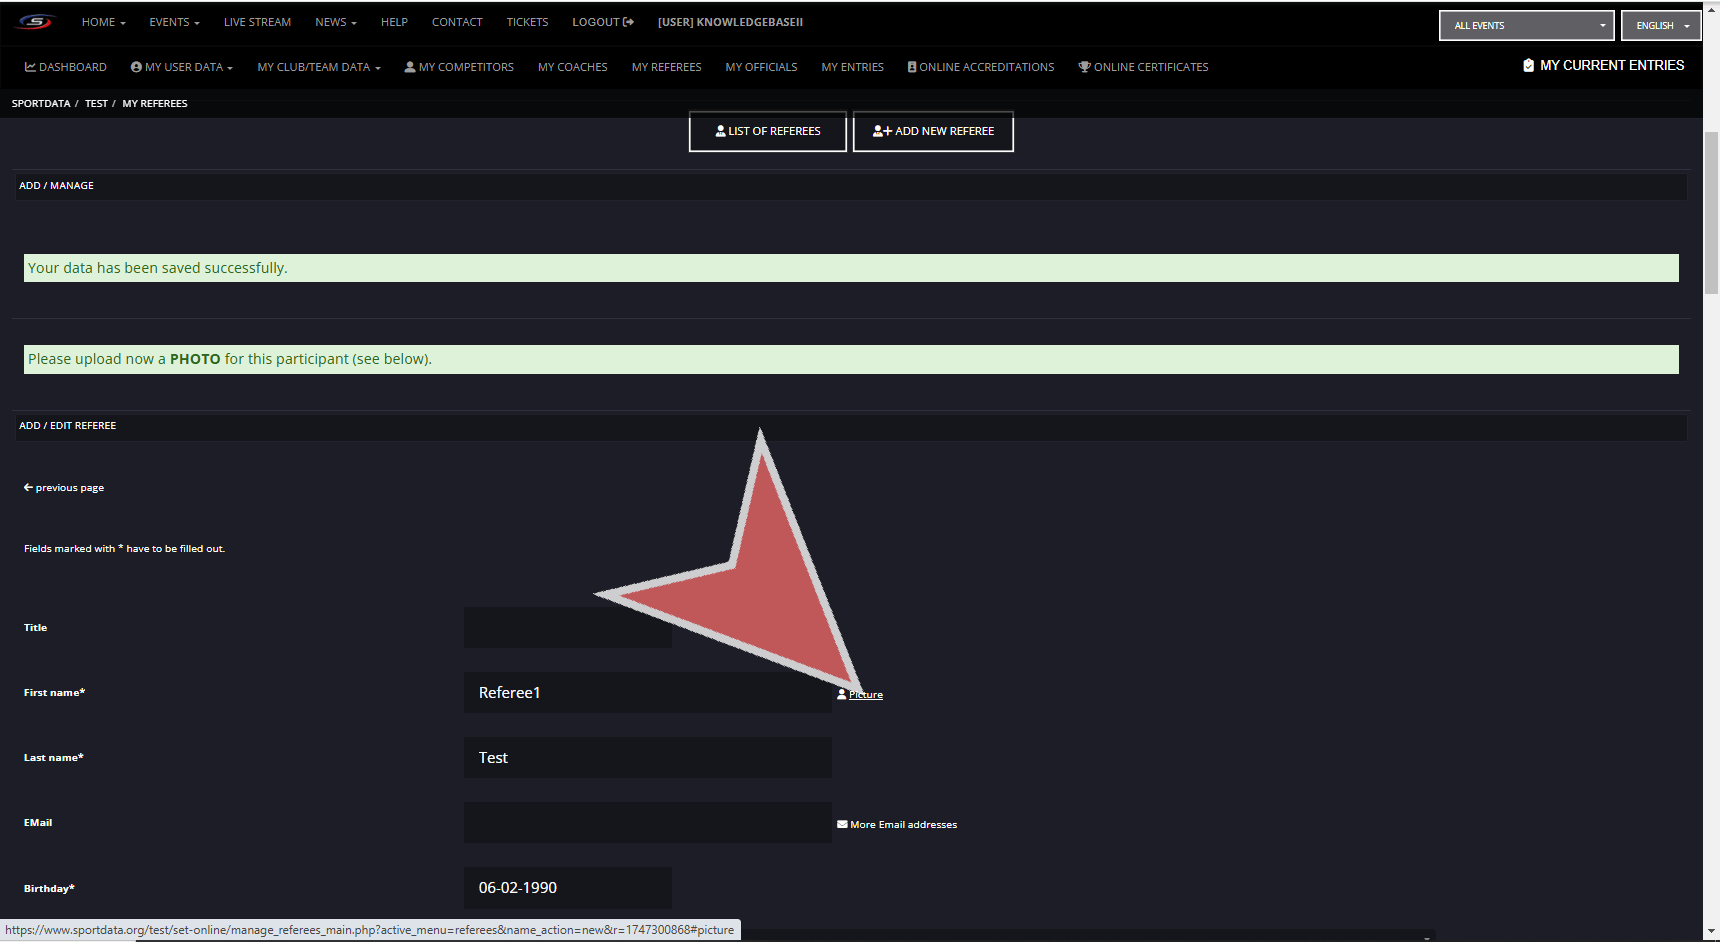Expand the My User Data menu

coord(182,67)
